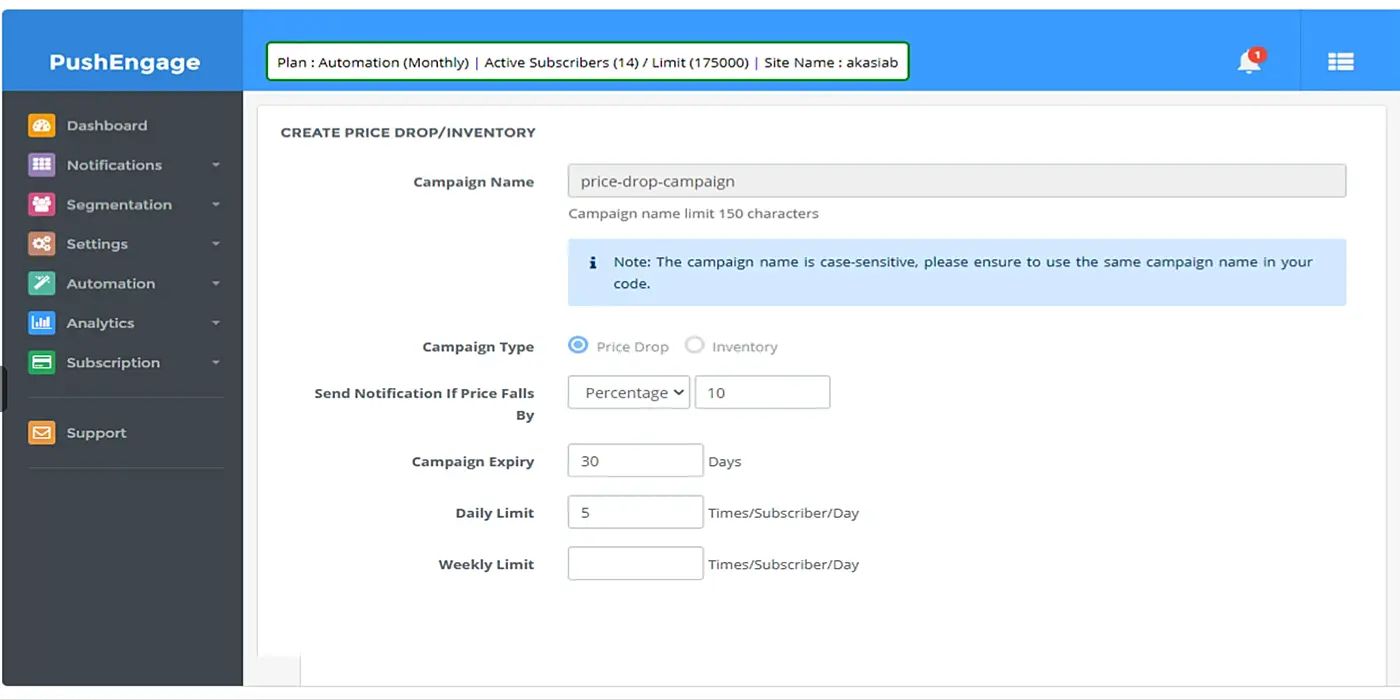
Task: Select the Inventory campaign type
Action: click(694, 345)
